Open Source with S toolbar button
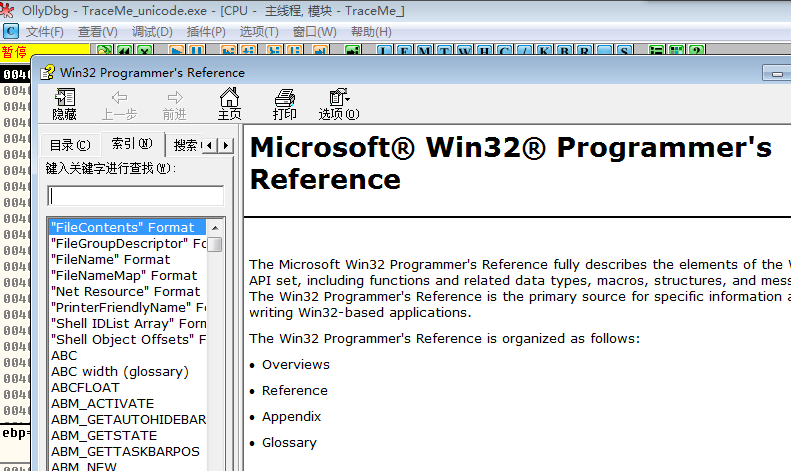 [x=625, y=50]
